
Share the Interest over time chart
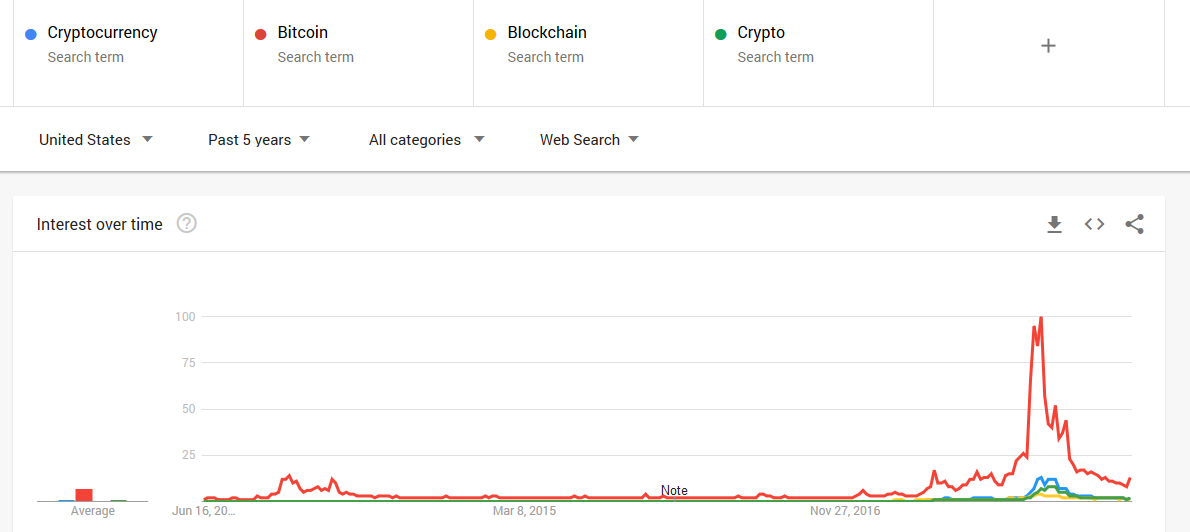pyautogui.click(x=1134, y=225)
